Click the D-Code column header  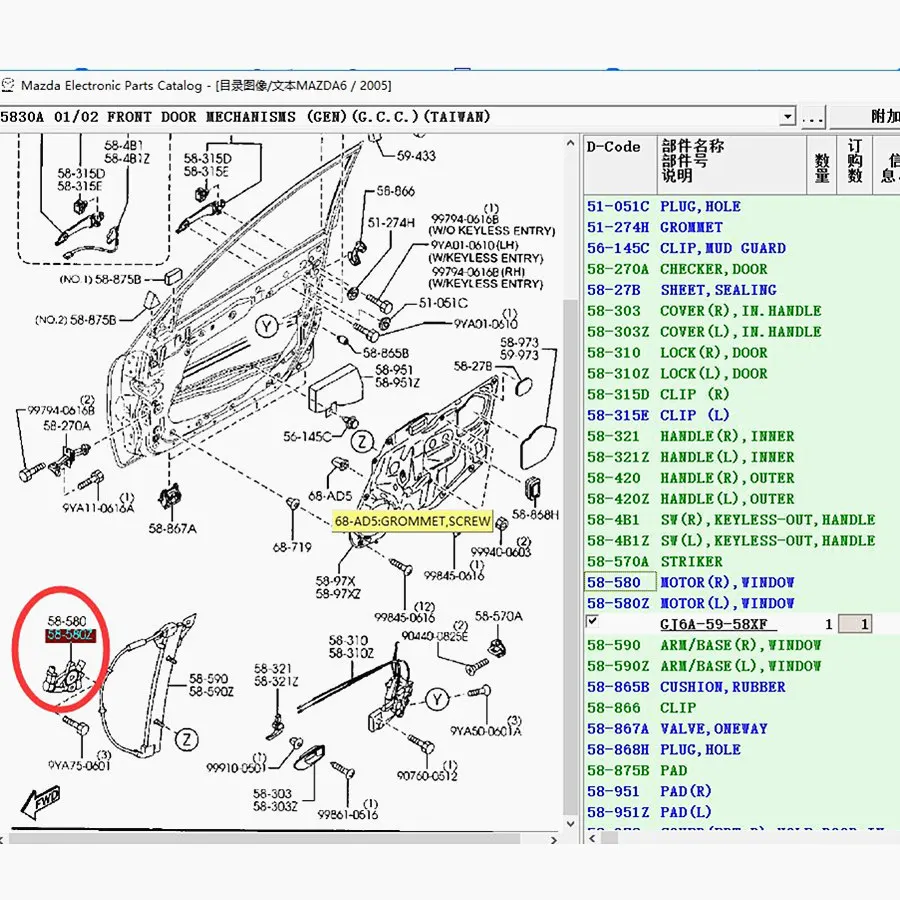coord(620,165)
